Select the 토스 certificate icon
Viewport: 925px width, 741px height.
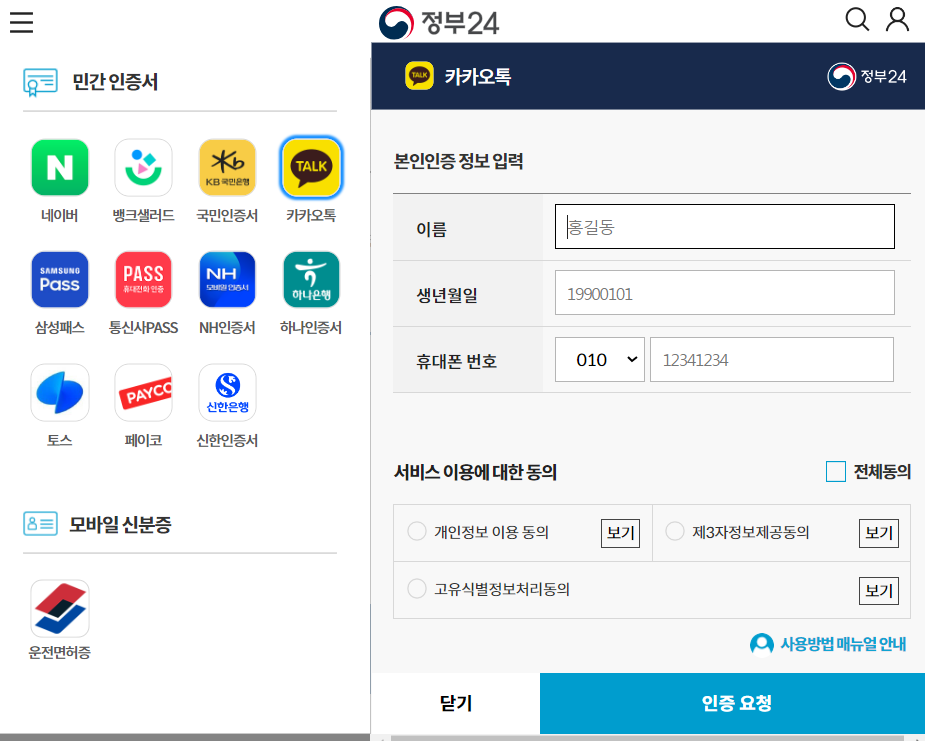(60, 392)
